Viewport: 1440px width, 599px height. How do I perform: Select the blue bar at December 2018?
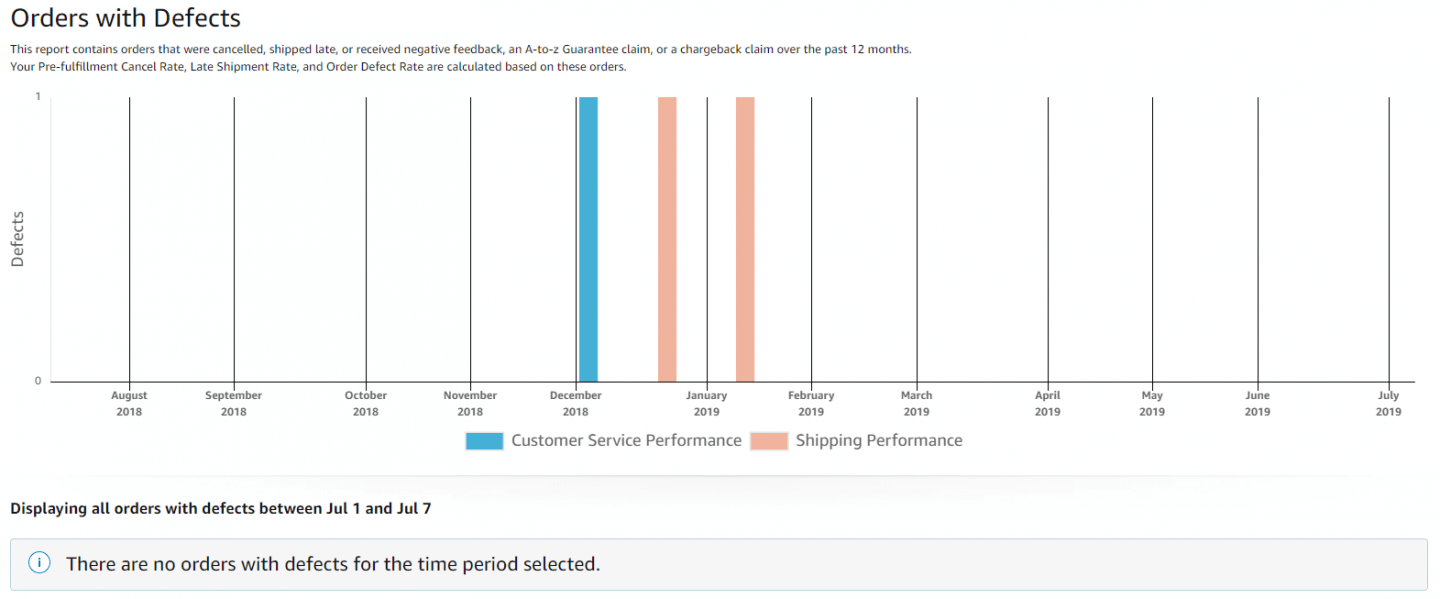(588, 239)
